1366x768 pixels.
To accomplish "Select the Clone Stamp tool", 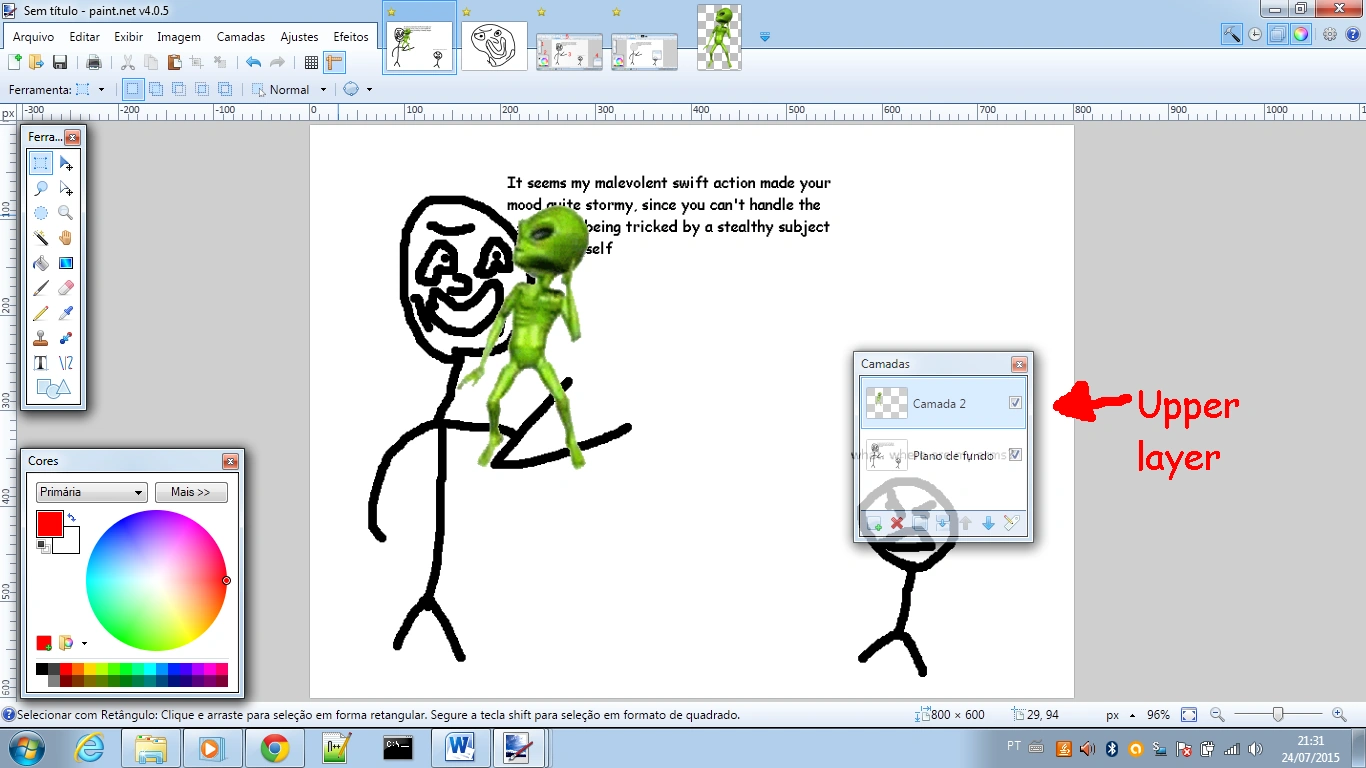I will click(x=41, y=338).
